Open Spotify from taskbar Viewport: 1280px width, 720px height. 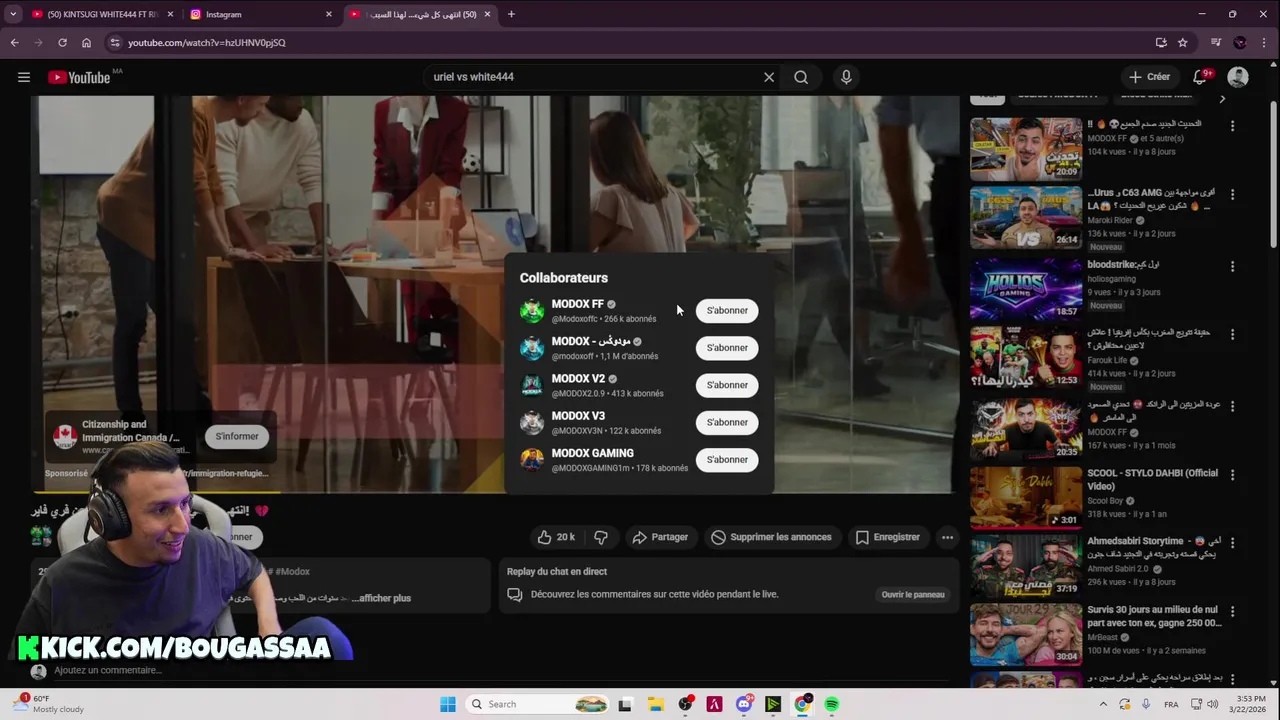831,704
